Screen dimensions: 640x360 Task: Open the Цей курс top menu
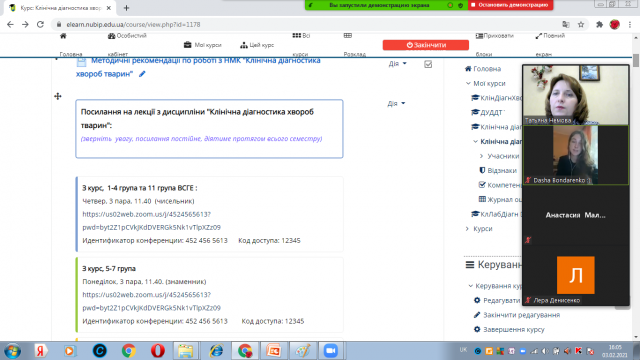(x=257, y=45)
